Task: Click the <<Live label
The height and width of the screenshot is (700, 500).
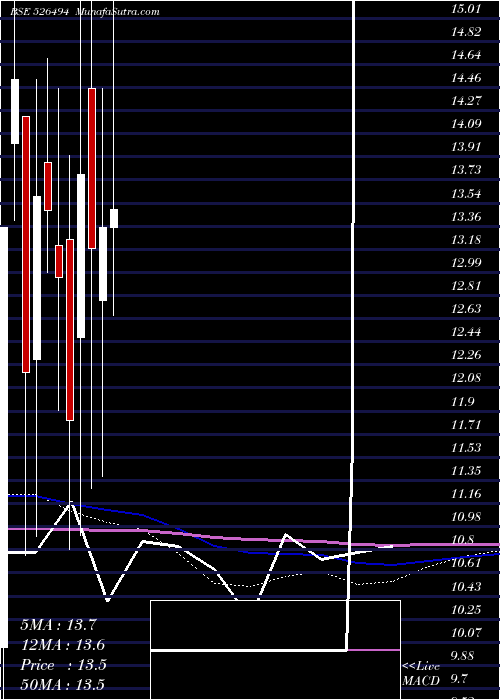Action: [421, 666]
